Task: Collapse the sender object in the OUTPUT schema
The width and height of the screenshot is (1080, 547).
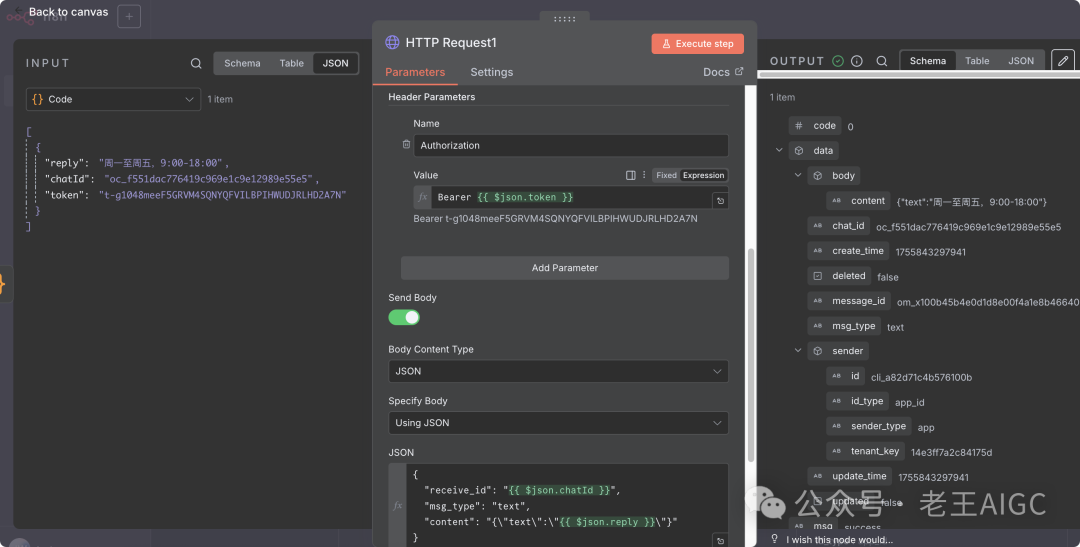Action: (x=798, y=350)
